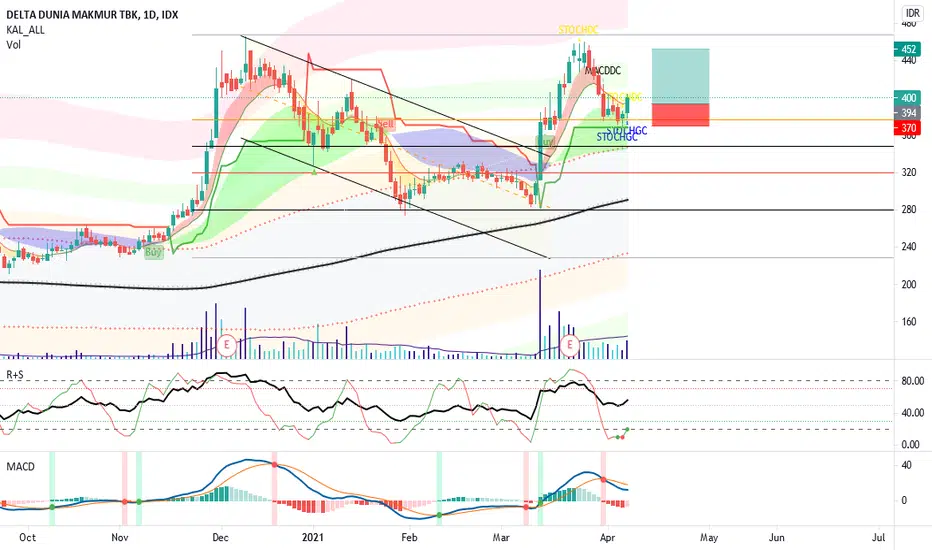Click the Mar label on time axis
The image size is (932, 550).
[x=501, y=538]
